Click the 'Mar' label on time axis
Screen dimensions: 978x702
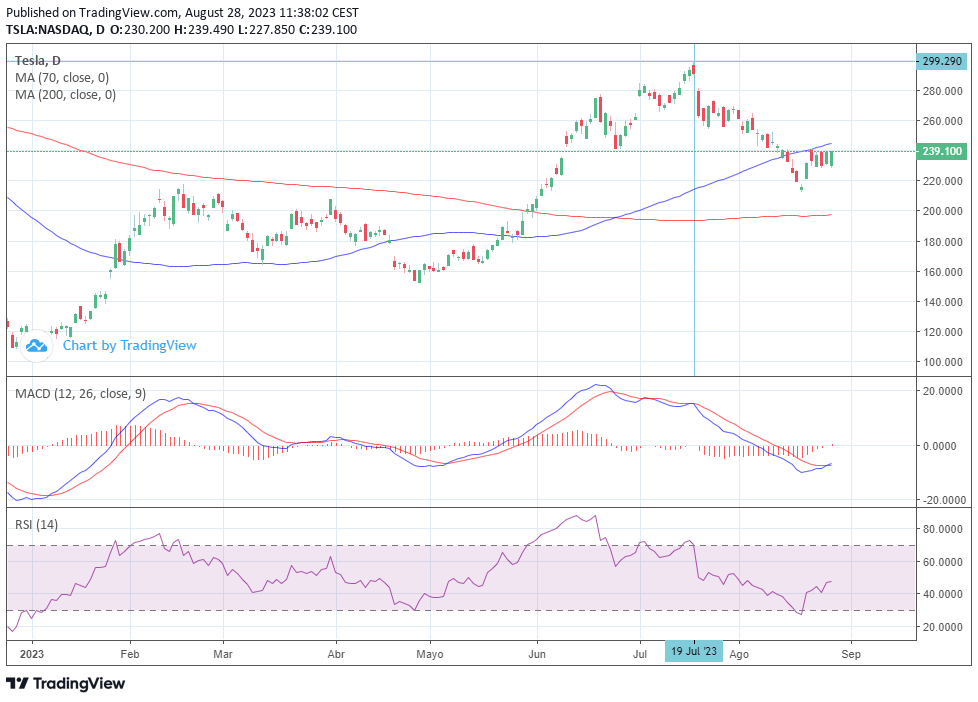point(223,654)
